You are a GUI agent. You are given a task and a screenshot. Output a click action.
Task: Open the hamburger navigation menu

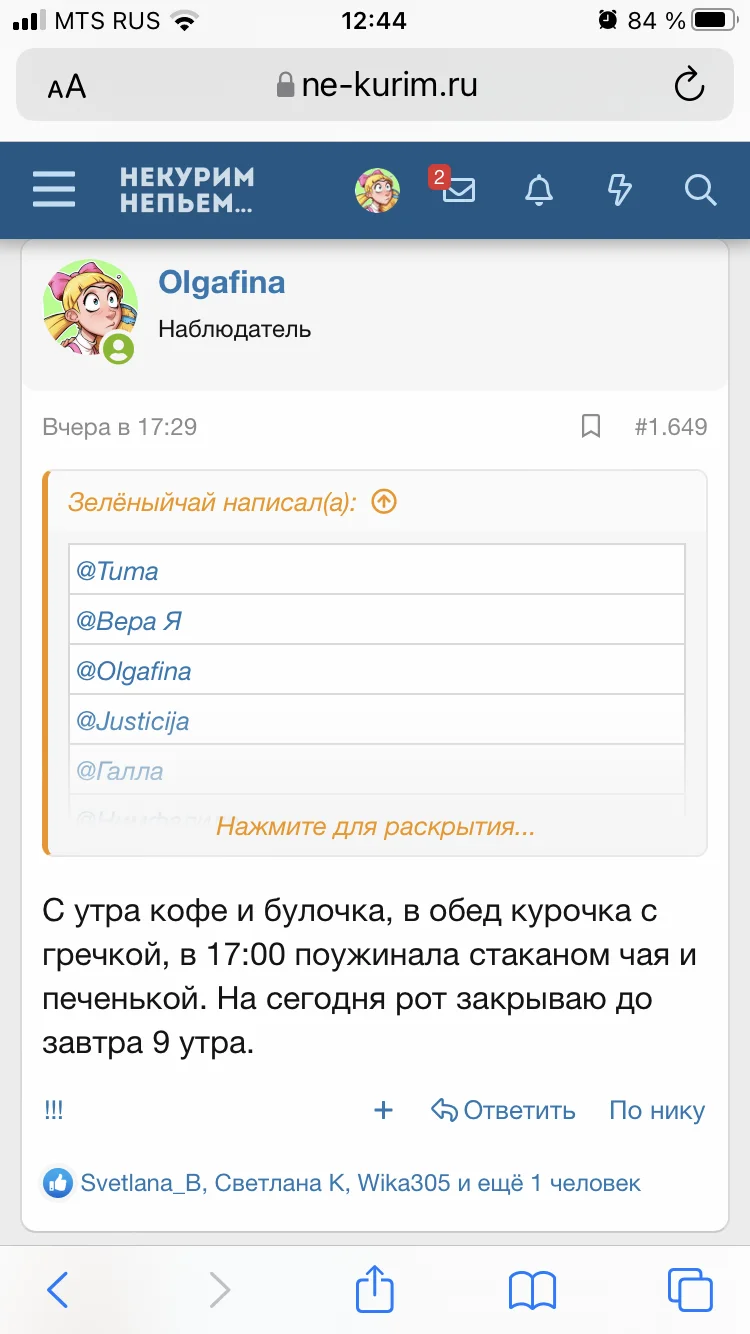pyautogui.click(x=54, y=189)
